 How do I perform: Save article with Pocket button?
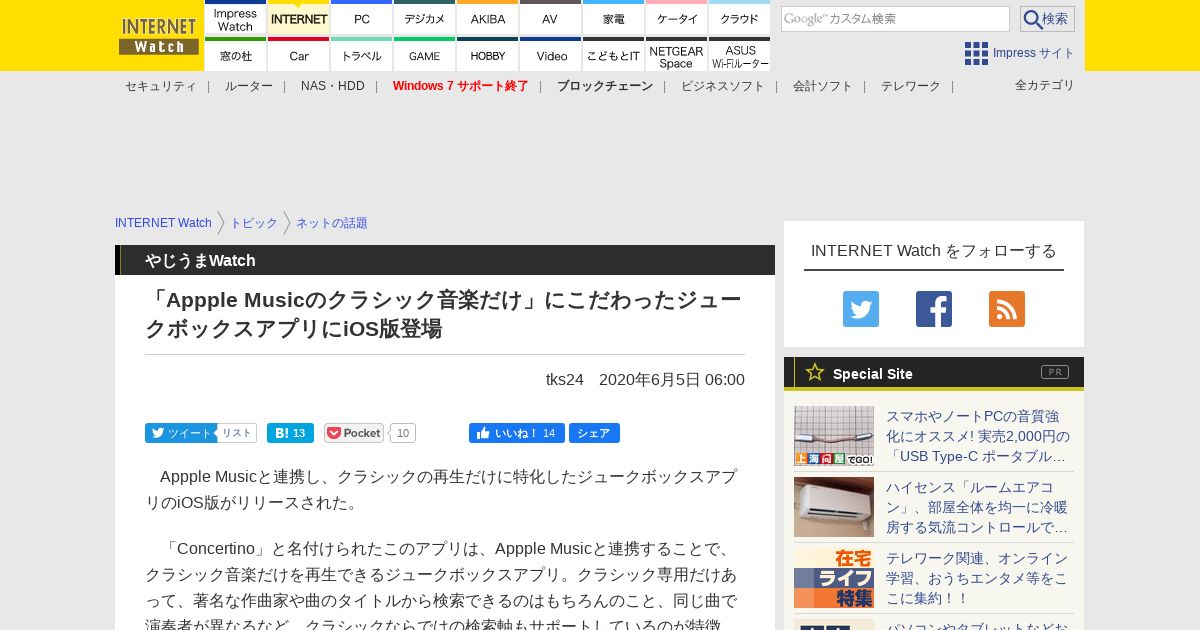tap(354, 433)
